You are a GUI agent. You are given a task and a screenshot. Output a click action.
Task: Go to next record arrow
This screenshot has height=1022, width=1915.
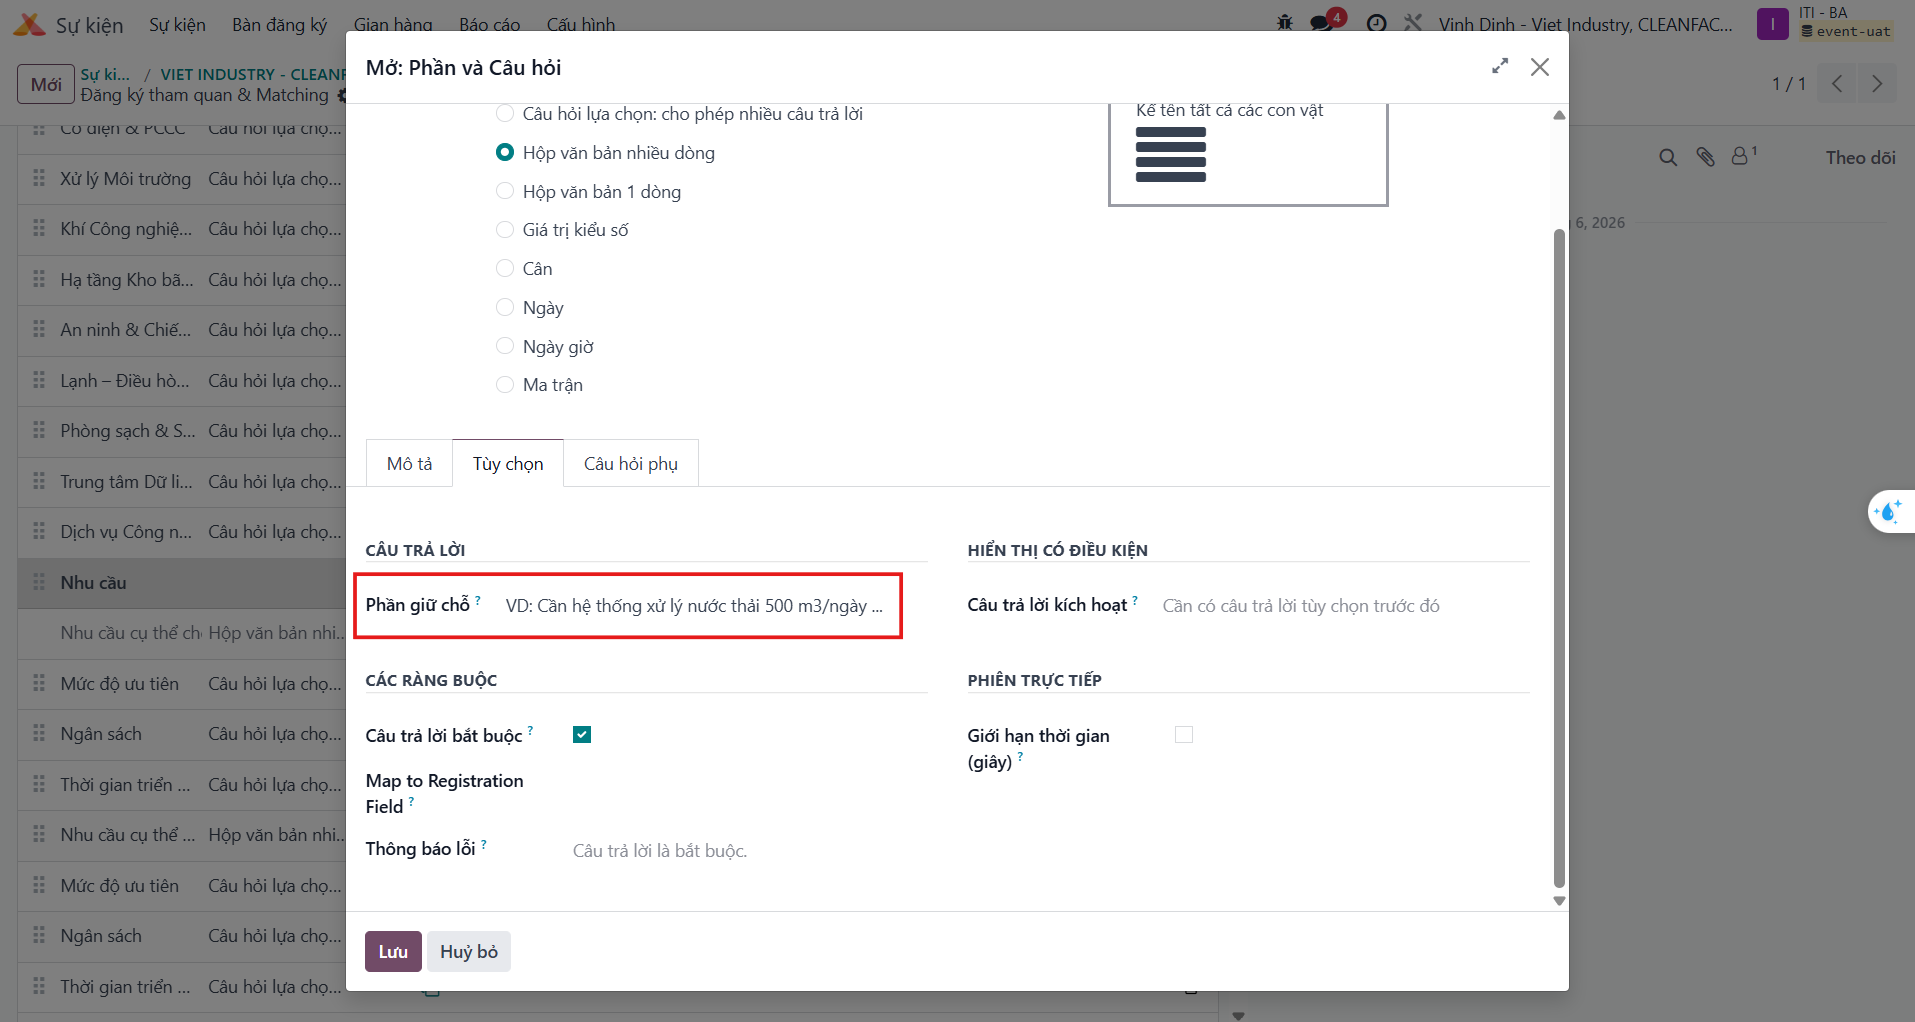[x=1877, y=84]
